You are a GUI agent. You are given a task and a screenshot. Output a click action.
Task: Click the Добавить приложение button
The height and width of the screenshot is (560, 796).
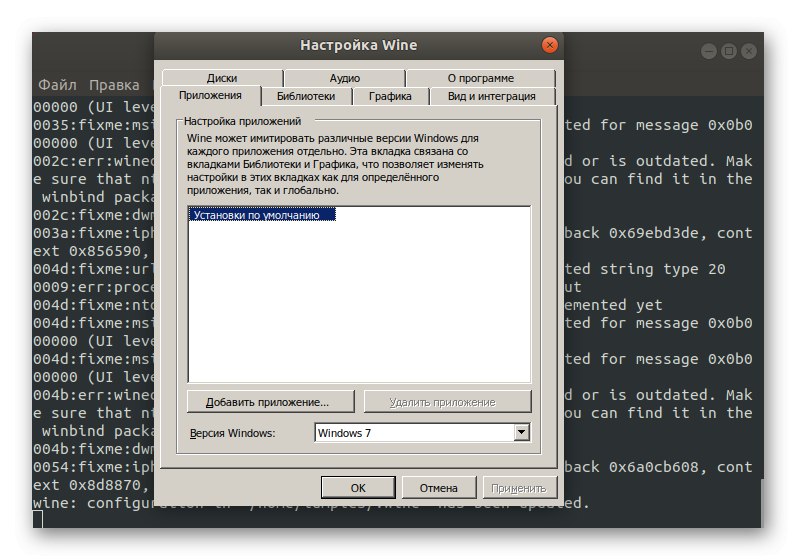tap(271, 402)
